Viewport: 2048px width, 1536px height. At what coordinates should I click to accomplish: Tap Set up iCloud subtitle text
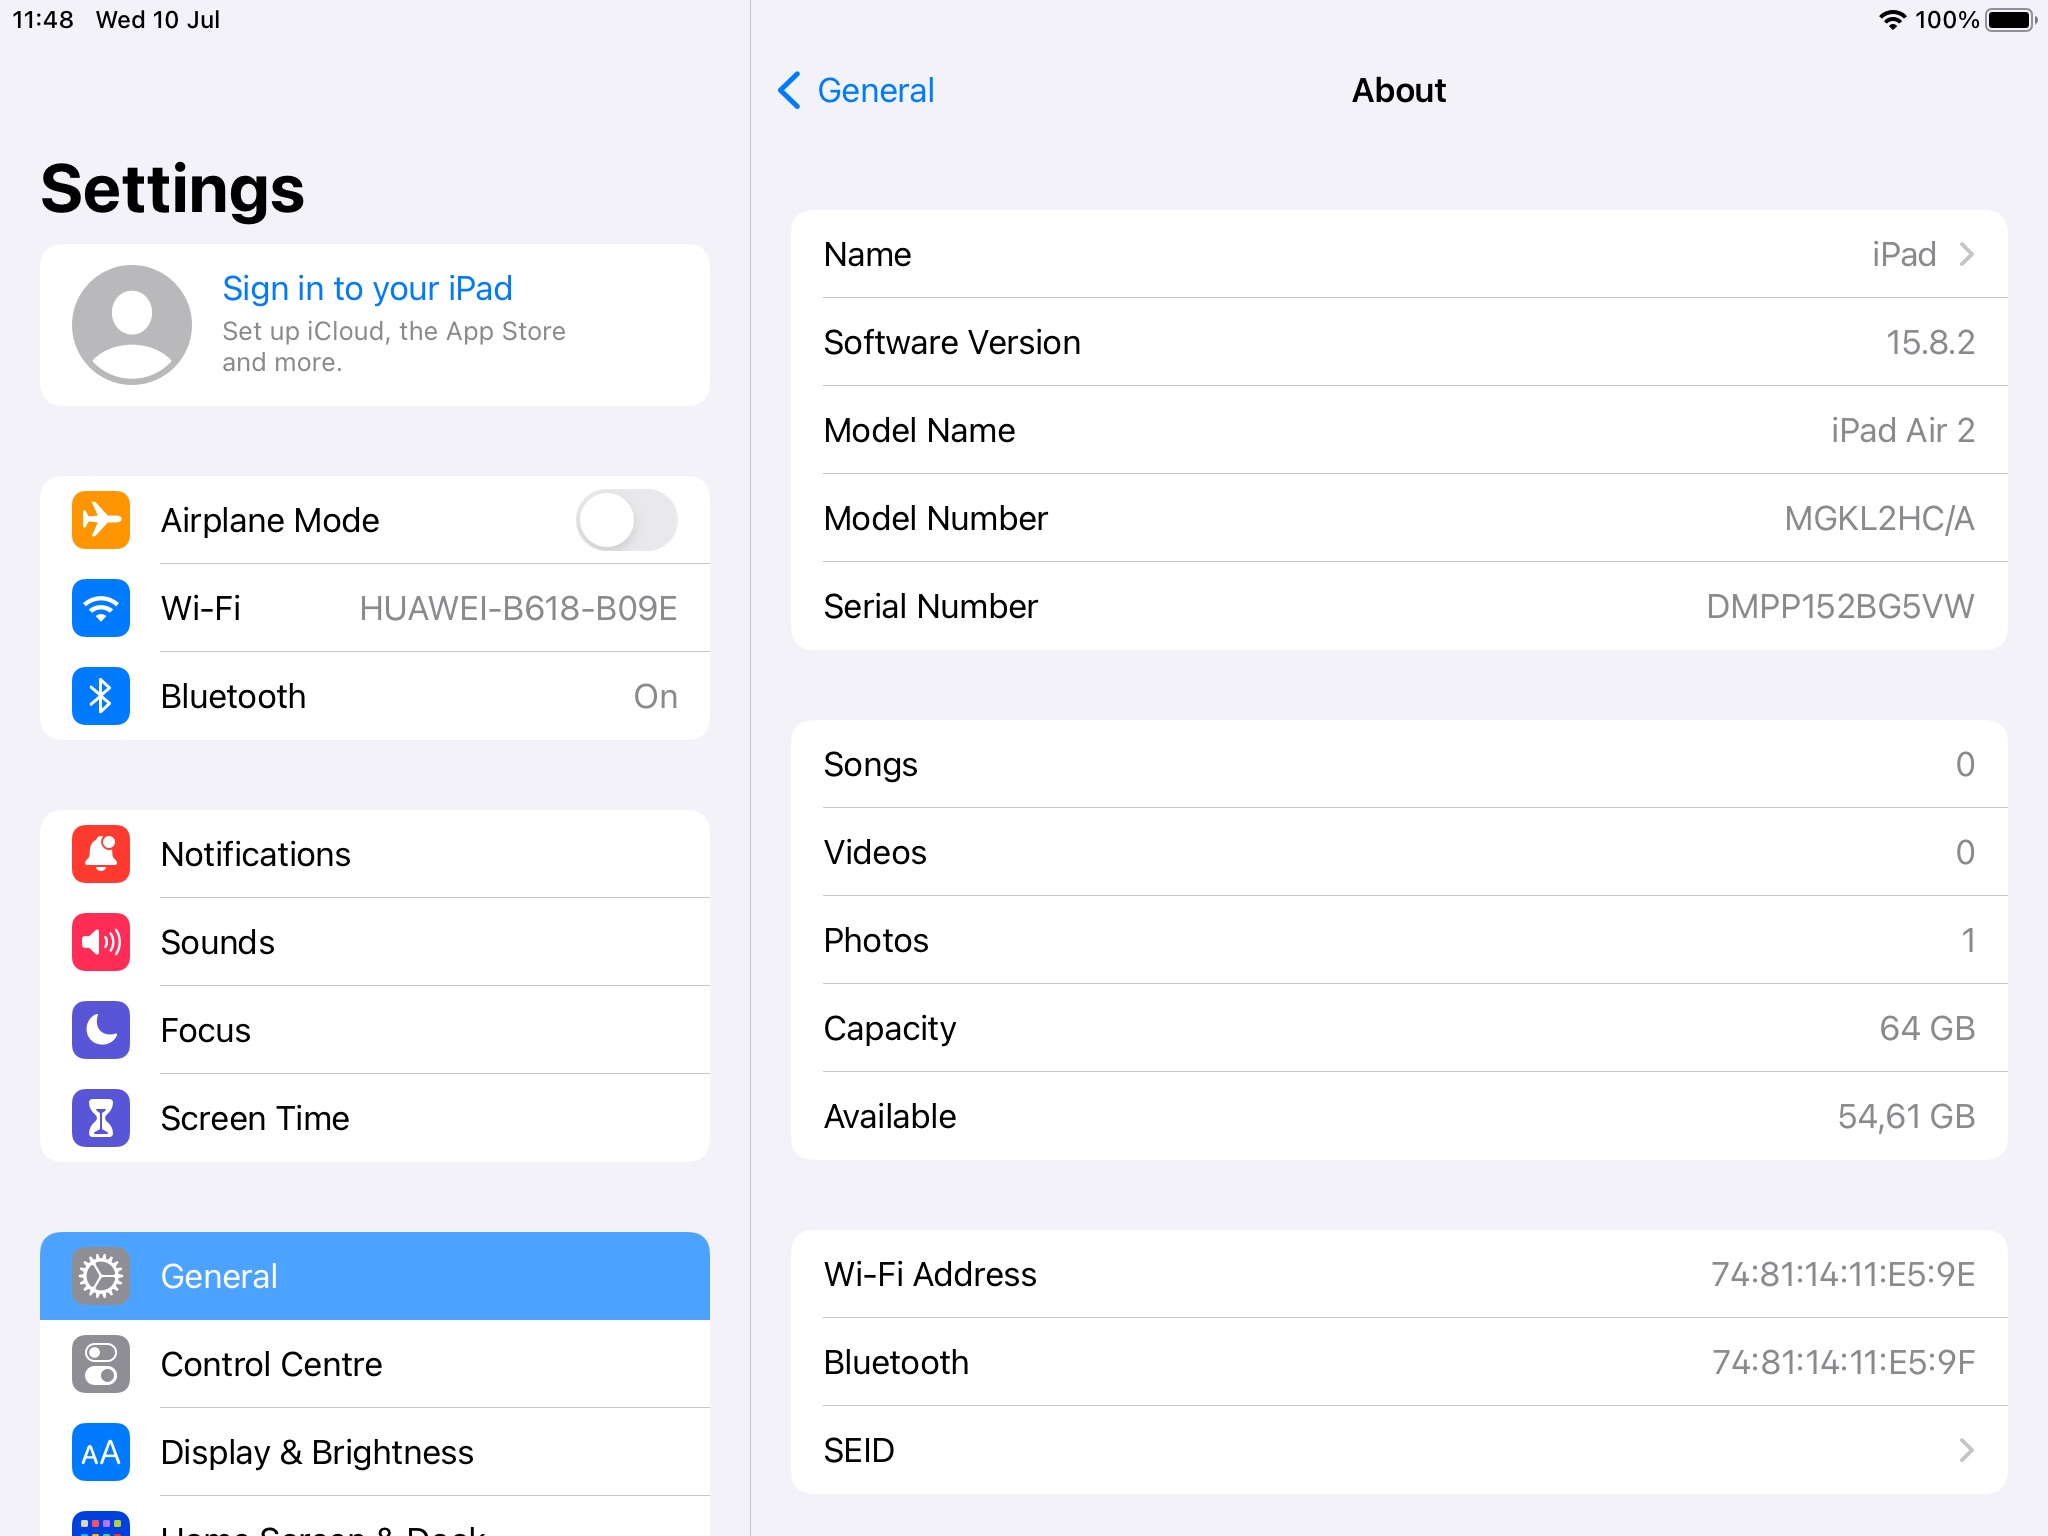coord(394,346)
